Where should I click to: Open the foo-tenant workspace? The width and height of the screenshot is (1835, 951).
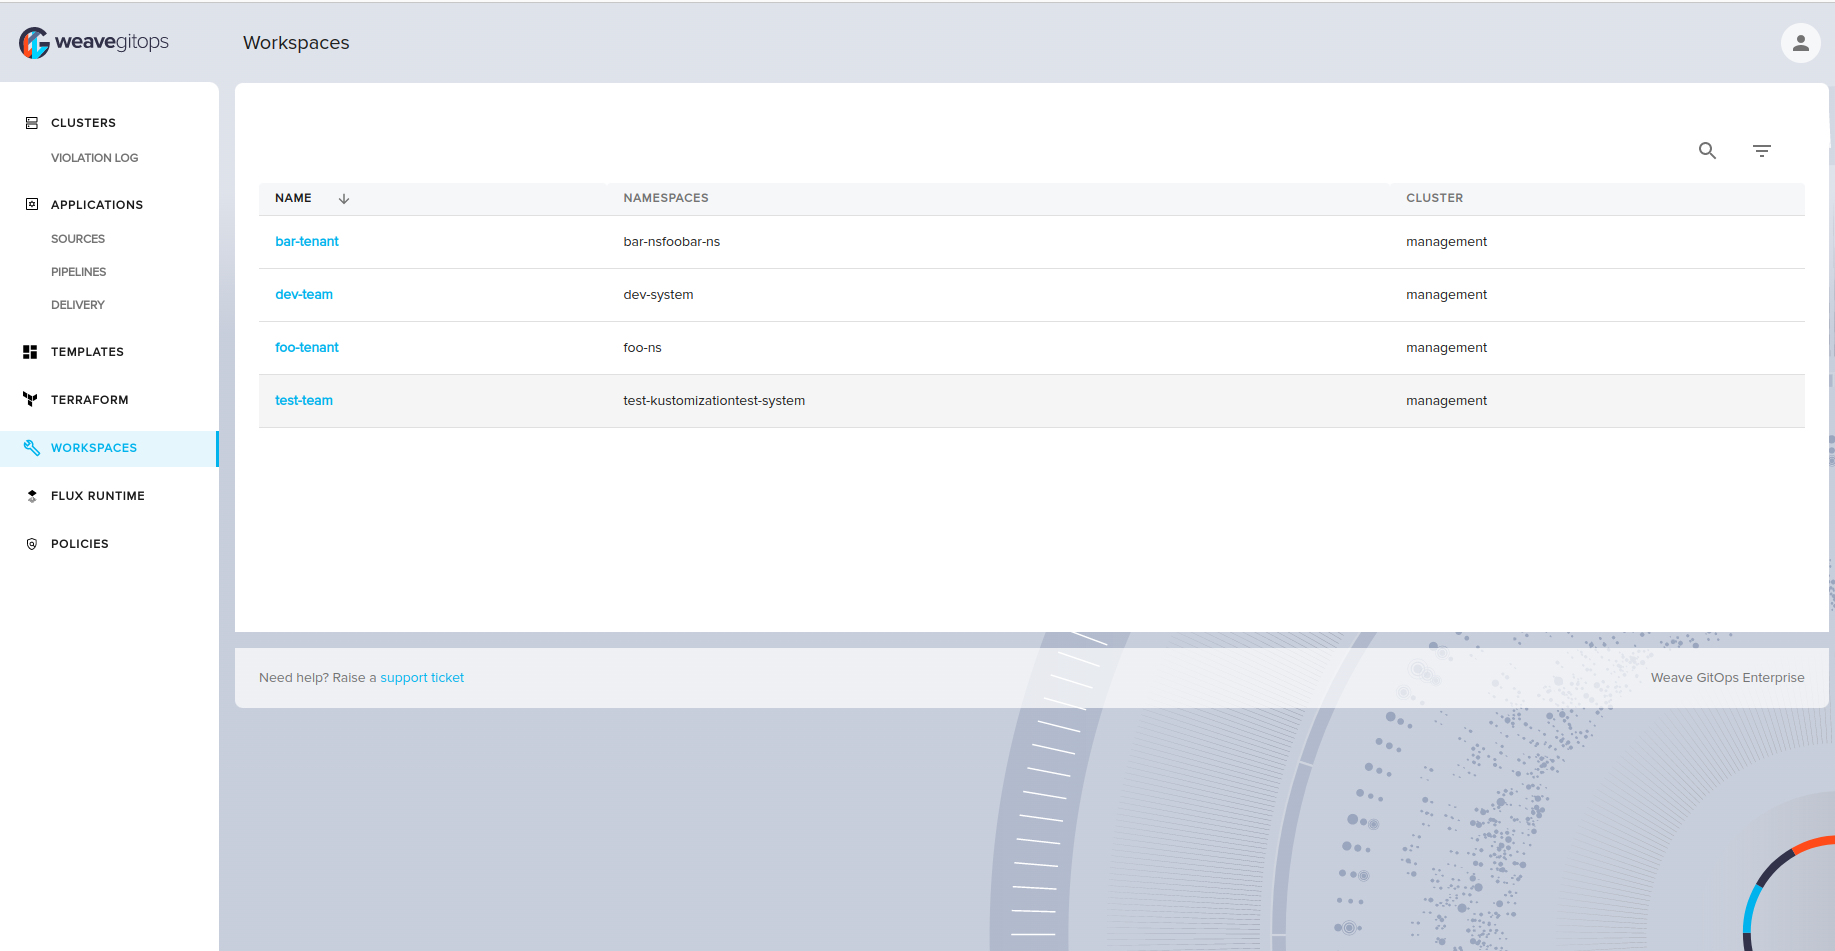(307, 348)
